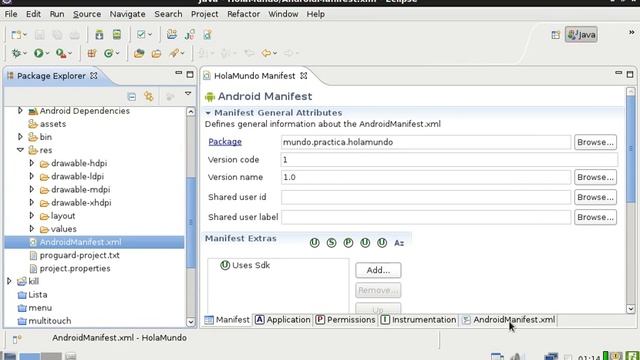The width and height of the screenshot is (640, 360).
Task: Click the New Java Package icon
Action: coord(92,53)
